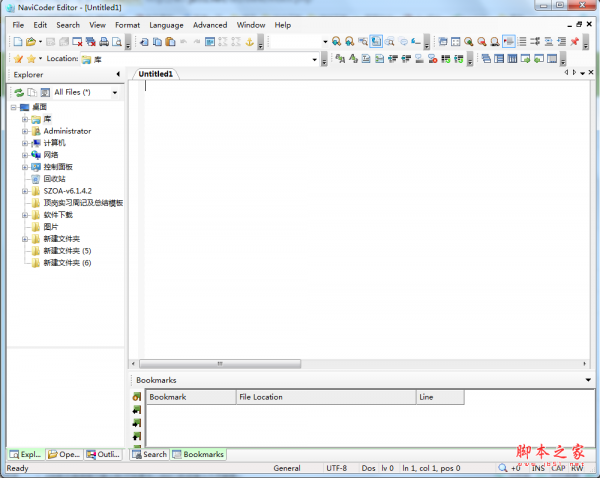Click the yellow anchor icon

249,42
